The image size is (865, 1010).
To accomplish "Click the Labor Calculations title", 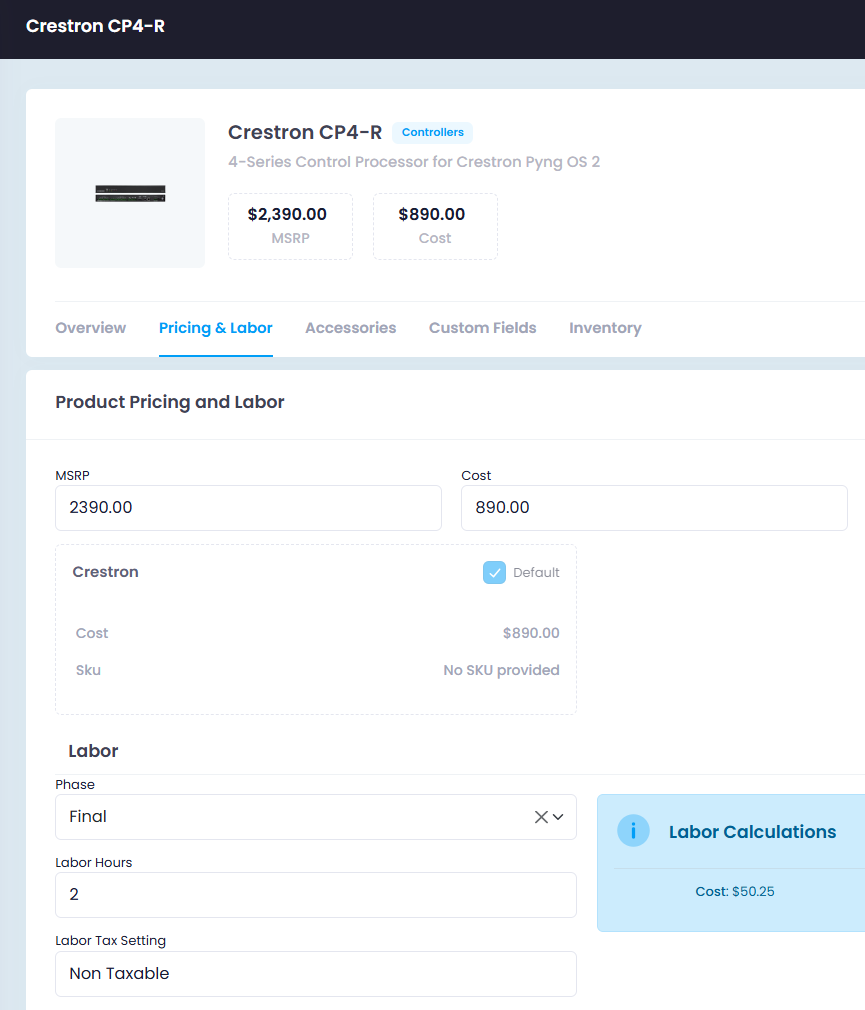I will click(x=752, y=832).
